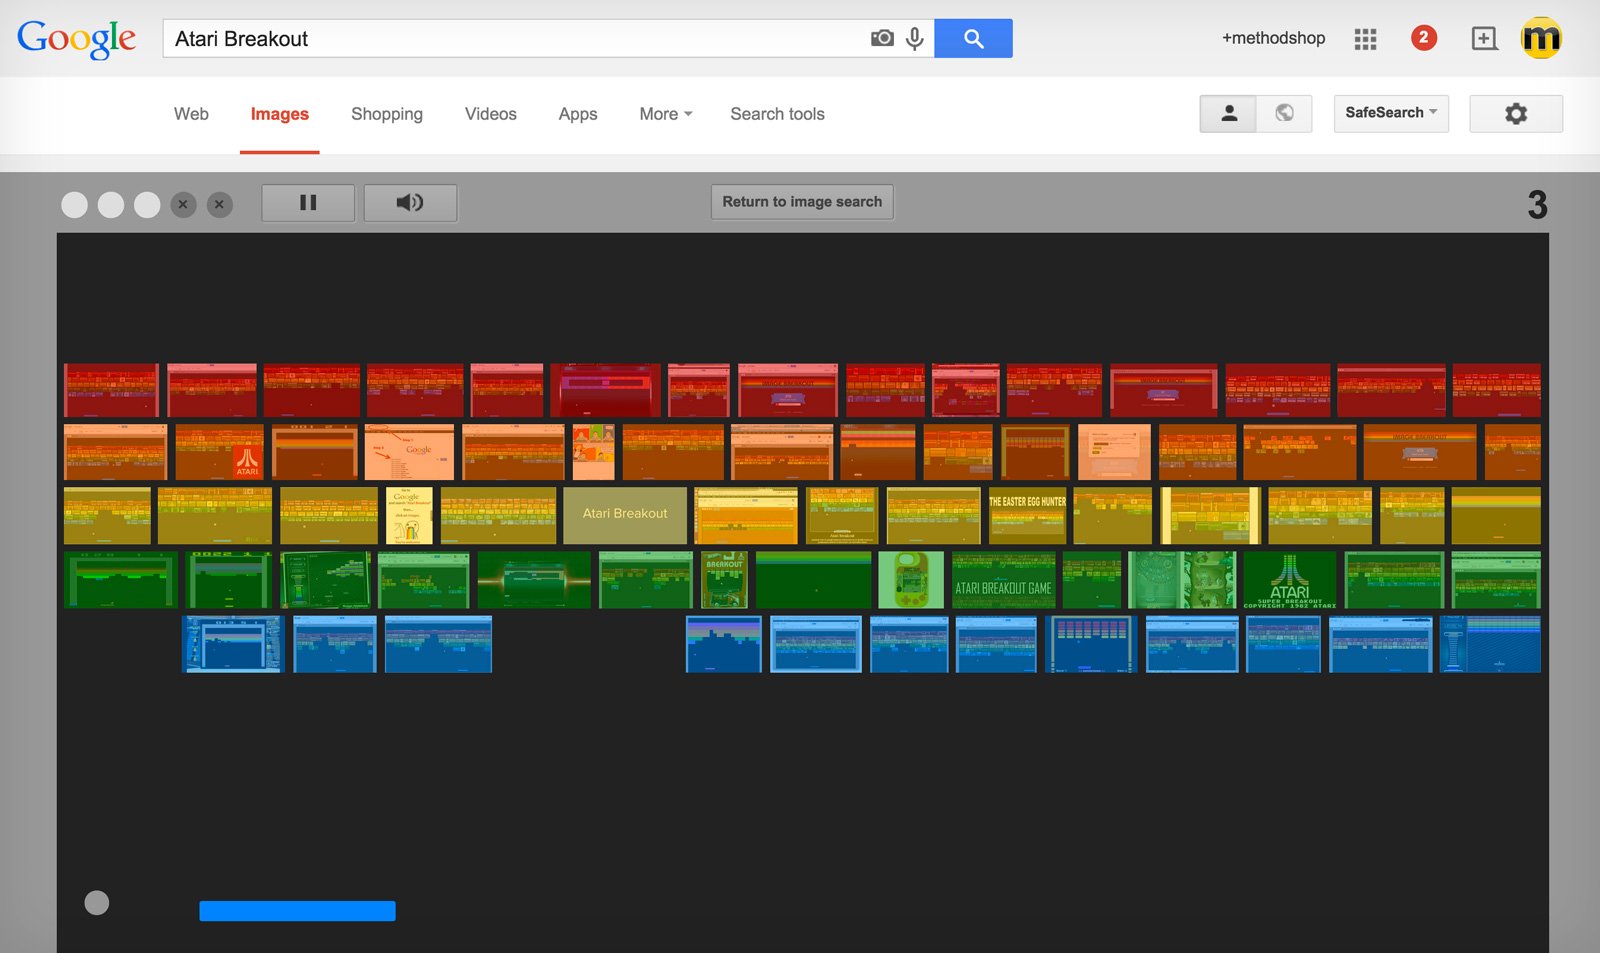Open the methodshop profile avatar

[1541, 38]
